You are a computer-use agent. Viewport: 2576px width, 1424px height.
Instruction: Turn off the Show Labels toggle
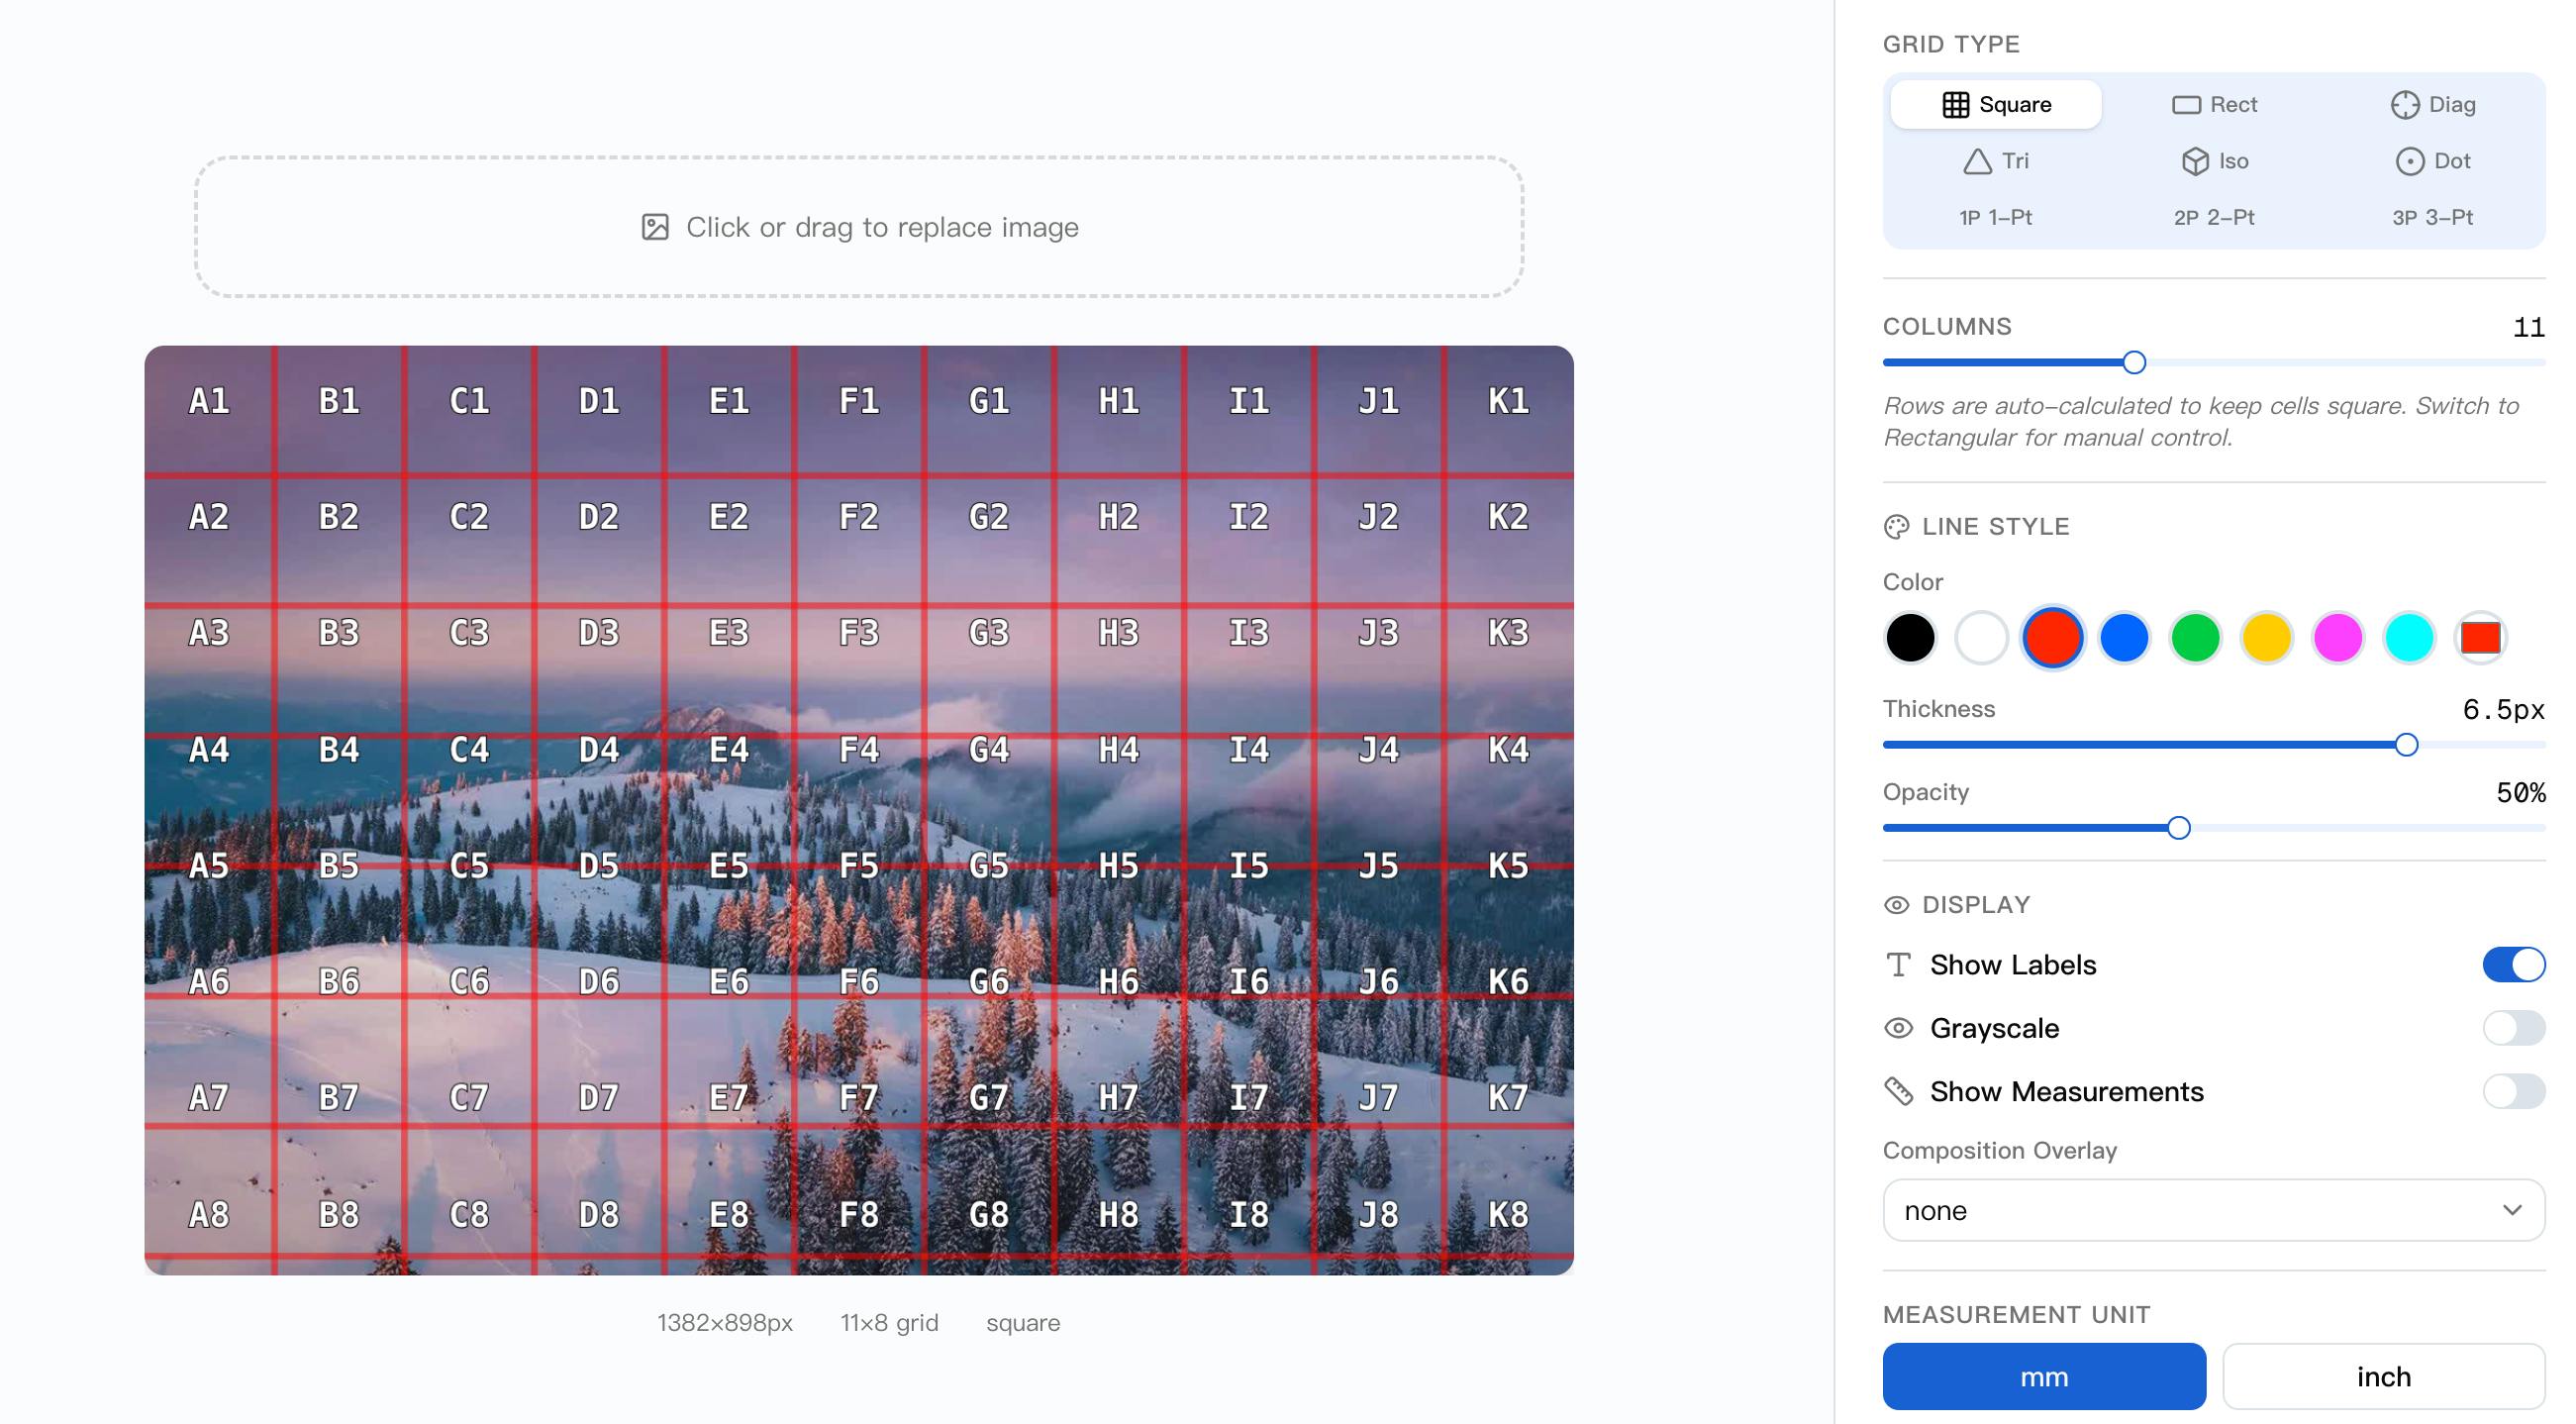pyautogui.click(x=2513, y=965)
